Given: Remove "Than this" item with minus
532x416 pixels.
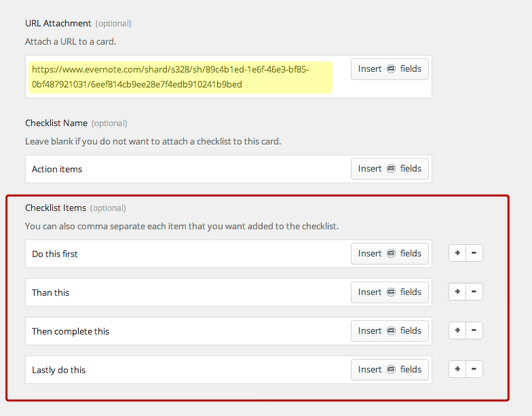Looking at the screenshot, I should (x=474, y=292).
